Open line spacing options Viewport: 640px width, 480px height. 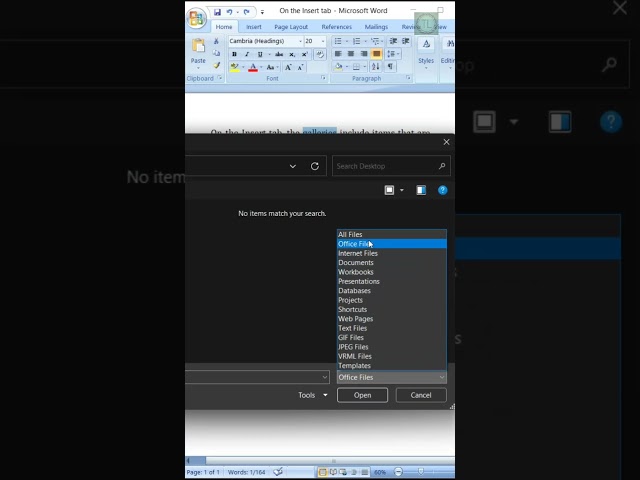(x=393, y=54)
